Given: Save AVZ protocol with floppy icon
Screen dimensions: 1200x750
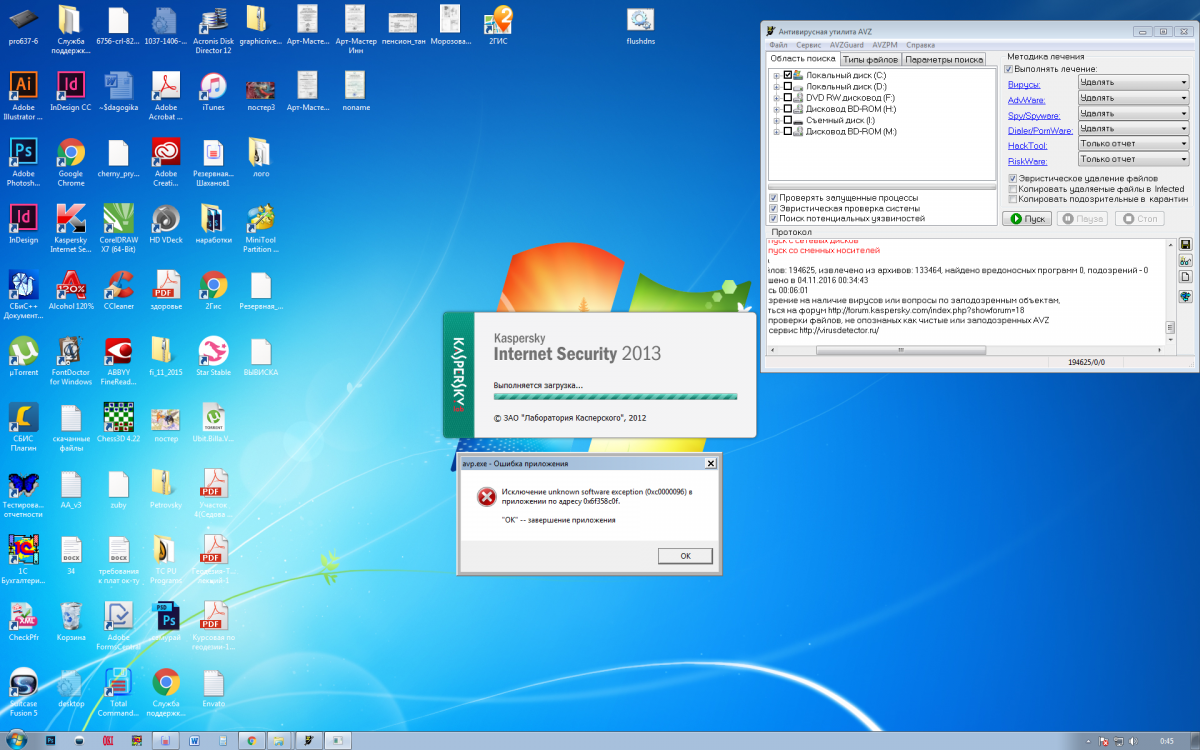Looking at the screenshot, I should pos(1185,244).
